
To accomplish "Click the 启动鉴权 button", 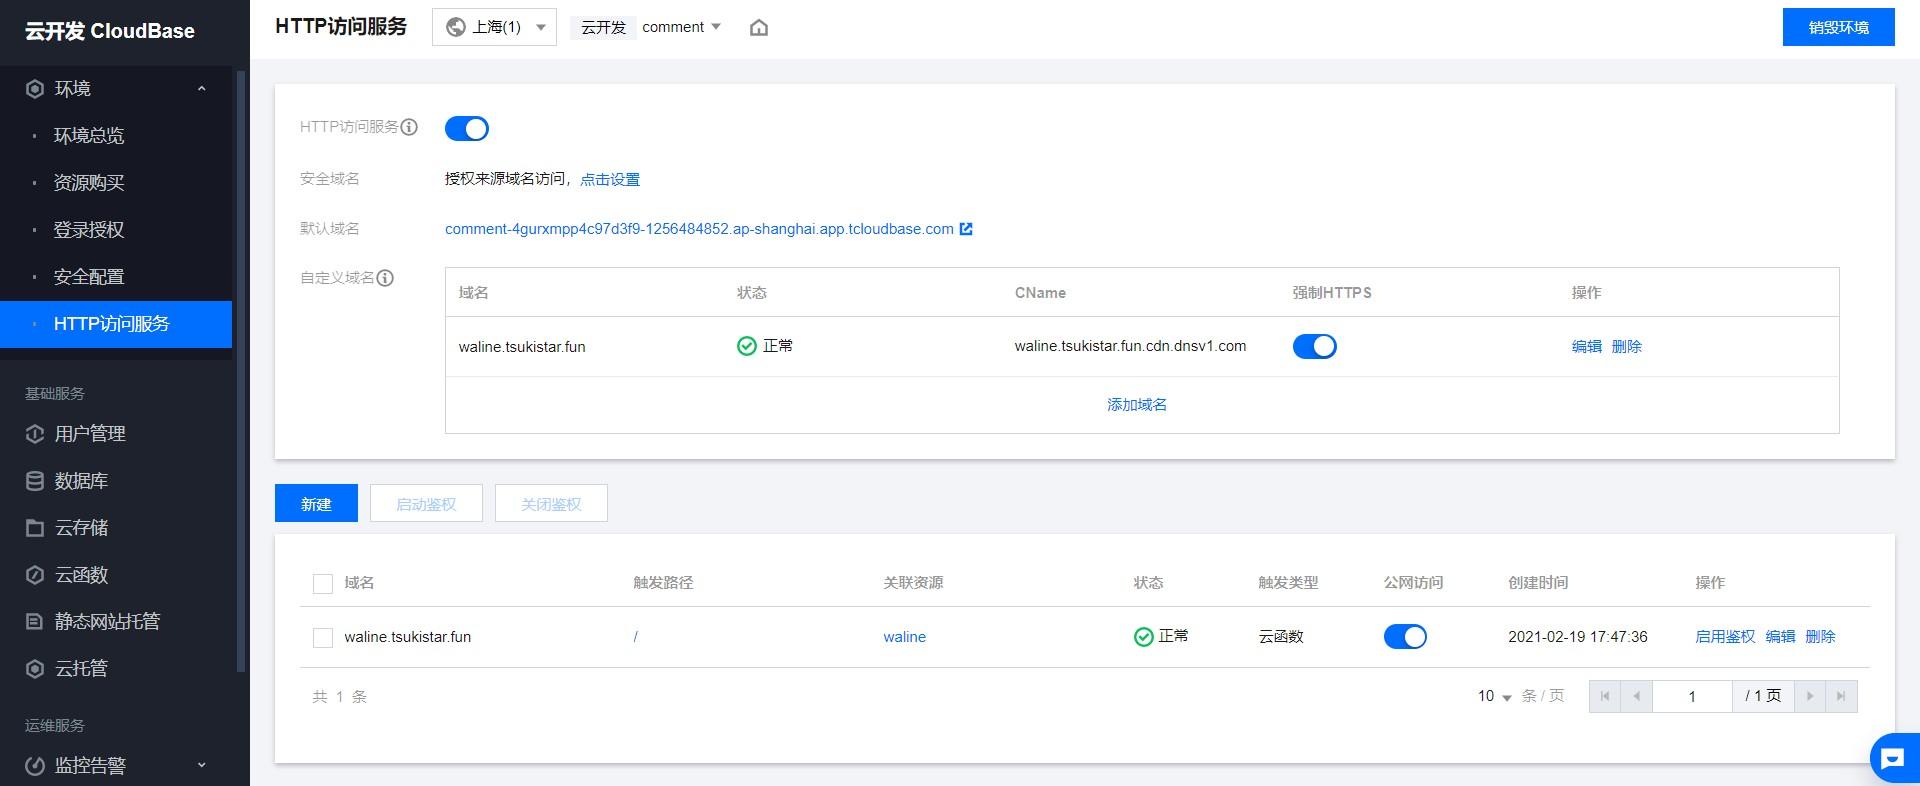I will click(x=426, y=504).
